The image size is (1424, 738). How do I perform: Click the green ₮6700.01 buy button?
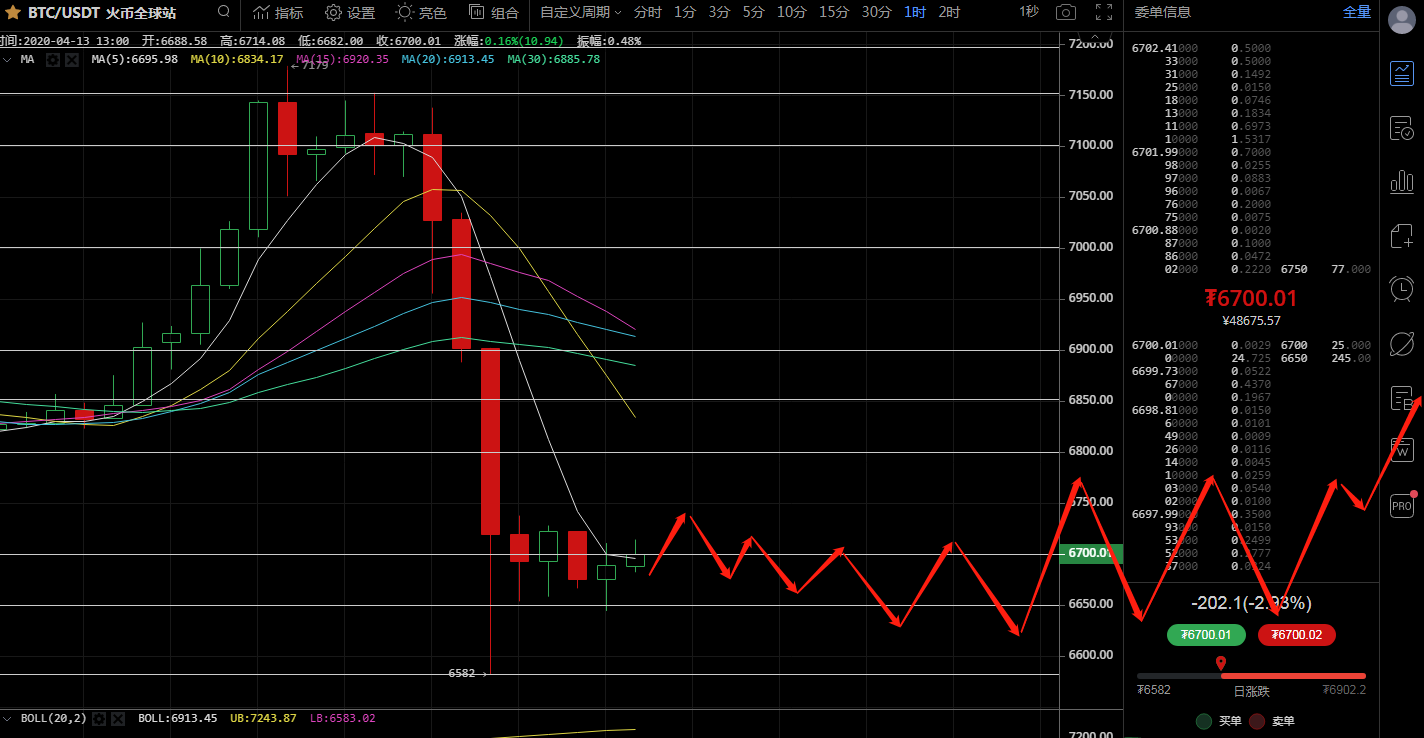click(1207, 634)
